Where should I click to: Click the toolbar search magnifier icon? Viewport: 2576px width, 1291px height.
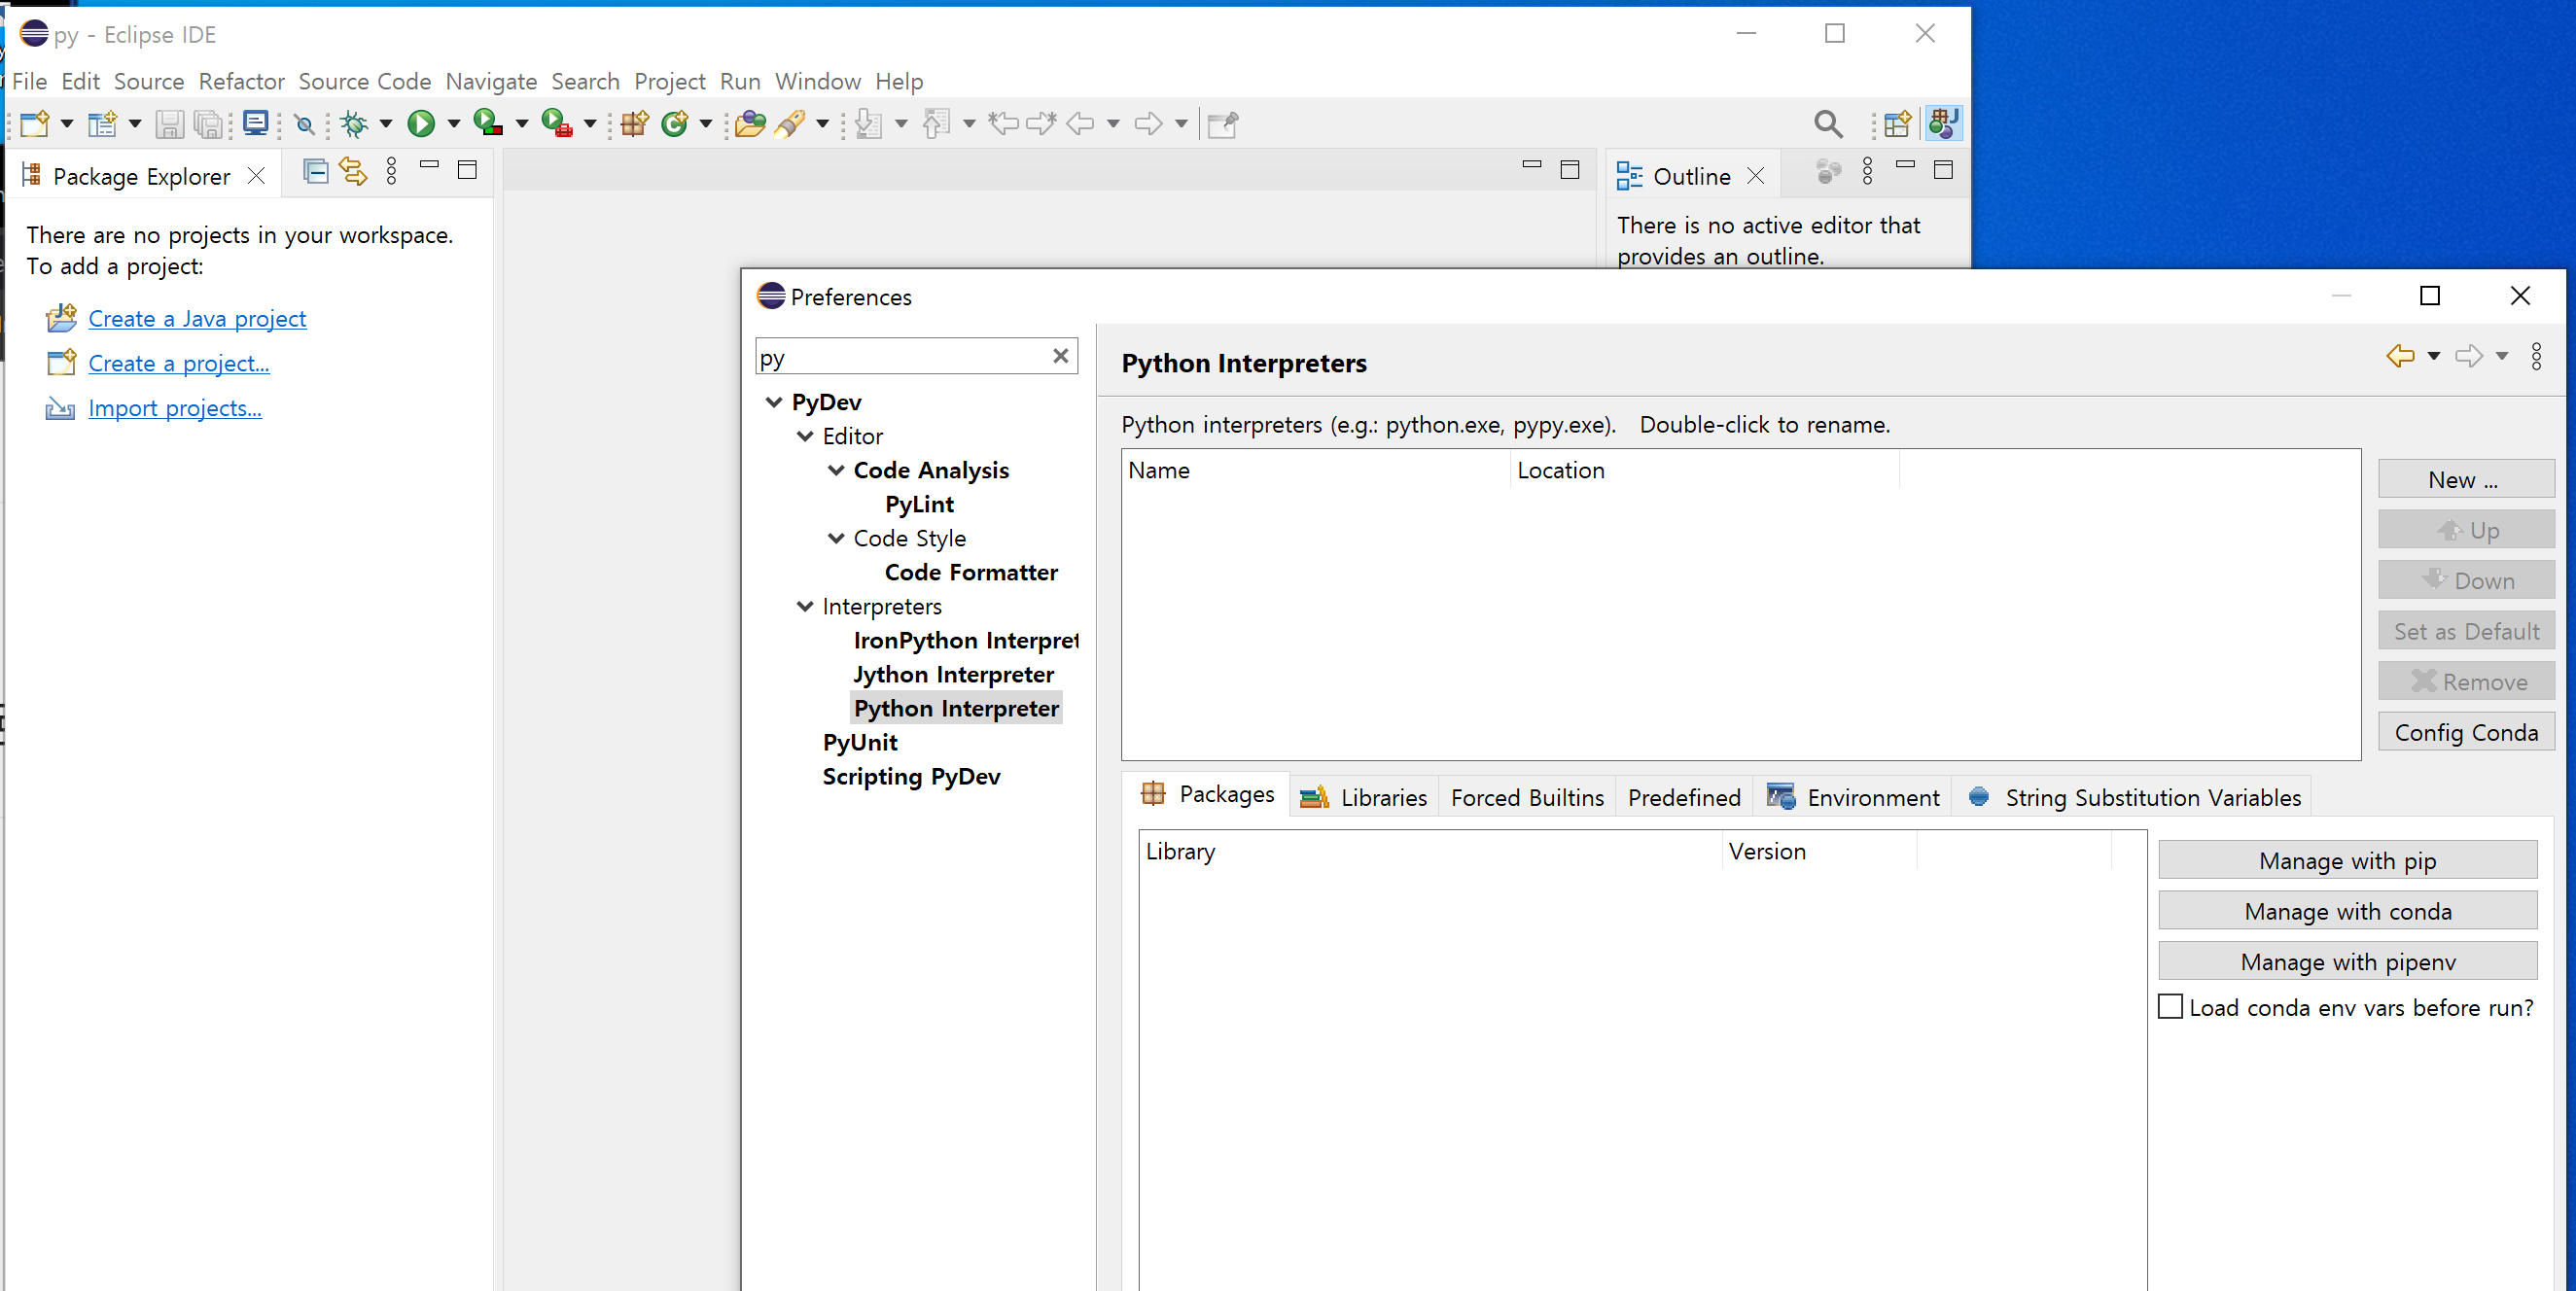pos(1827,123)
